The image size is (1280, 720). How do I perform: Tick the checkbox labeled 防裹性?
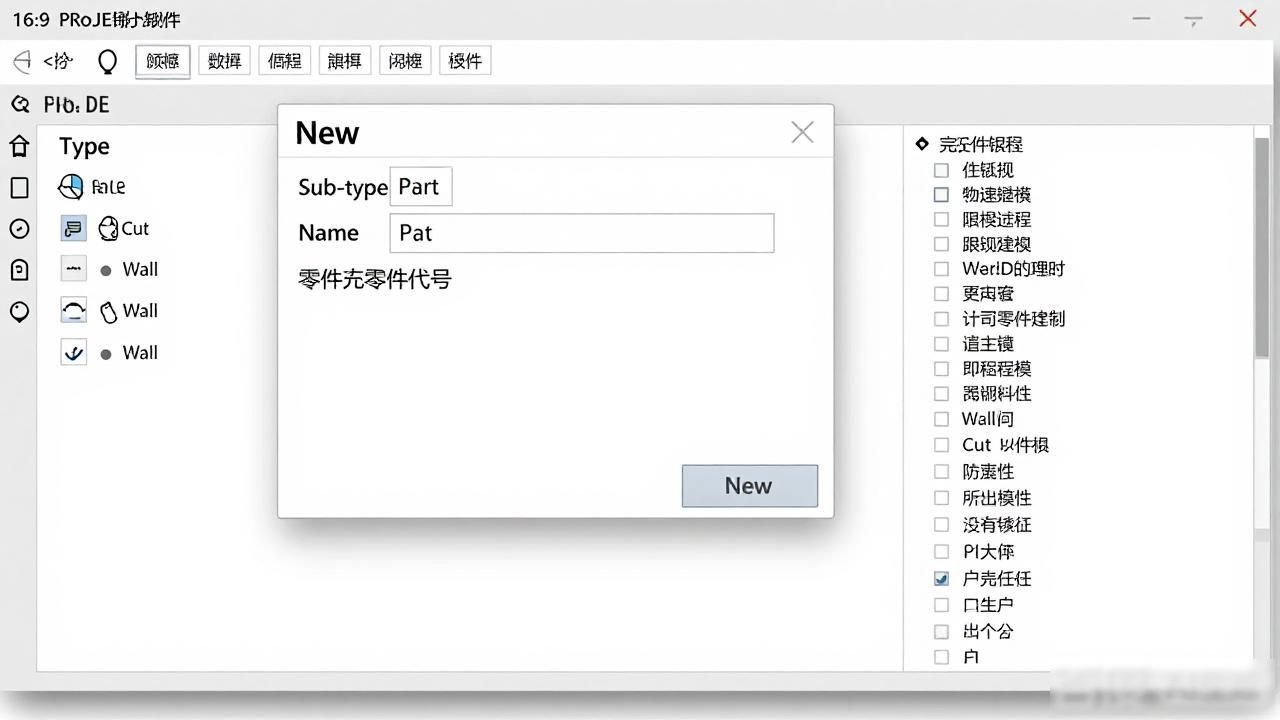point(941,471)
